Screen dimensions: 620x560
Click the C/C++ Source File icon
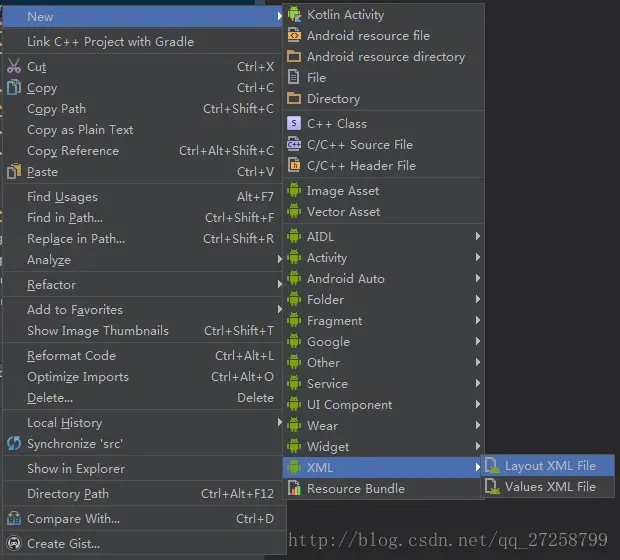coord(294,144)
